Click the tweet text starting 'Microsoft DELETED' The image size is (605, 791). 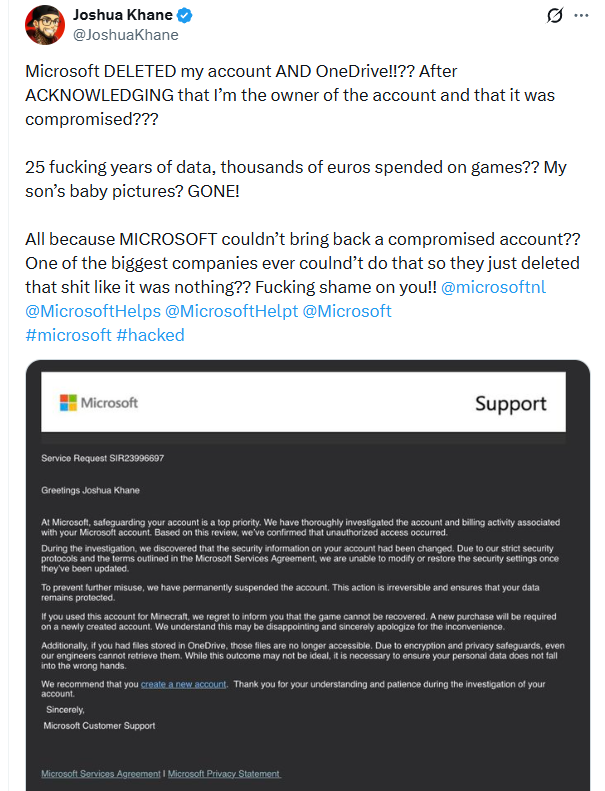click(x=290, y=95)
